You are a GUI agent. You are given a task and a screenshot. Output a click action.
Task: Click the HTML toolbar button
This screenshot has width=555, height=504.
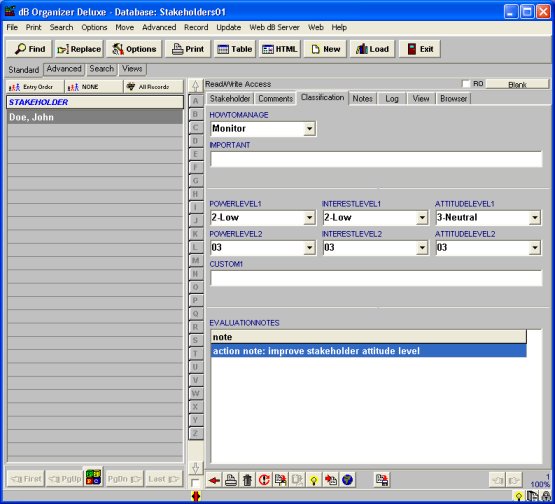pyautogui.click(x=280, y=49)
